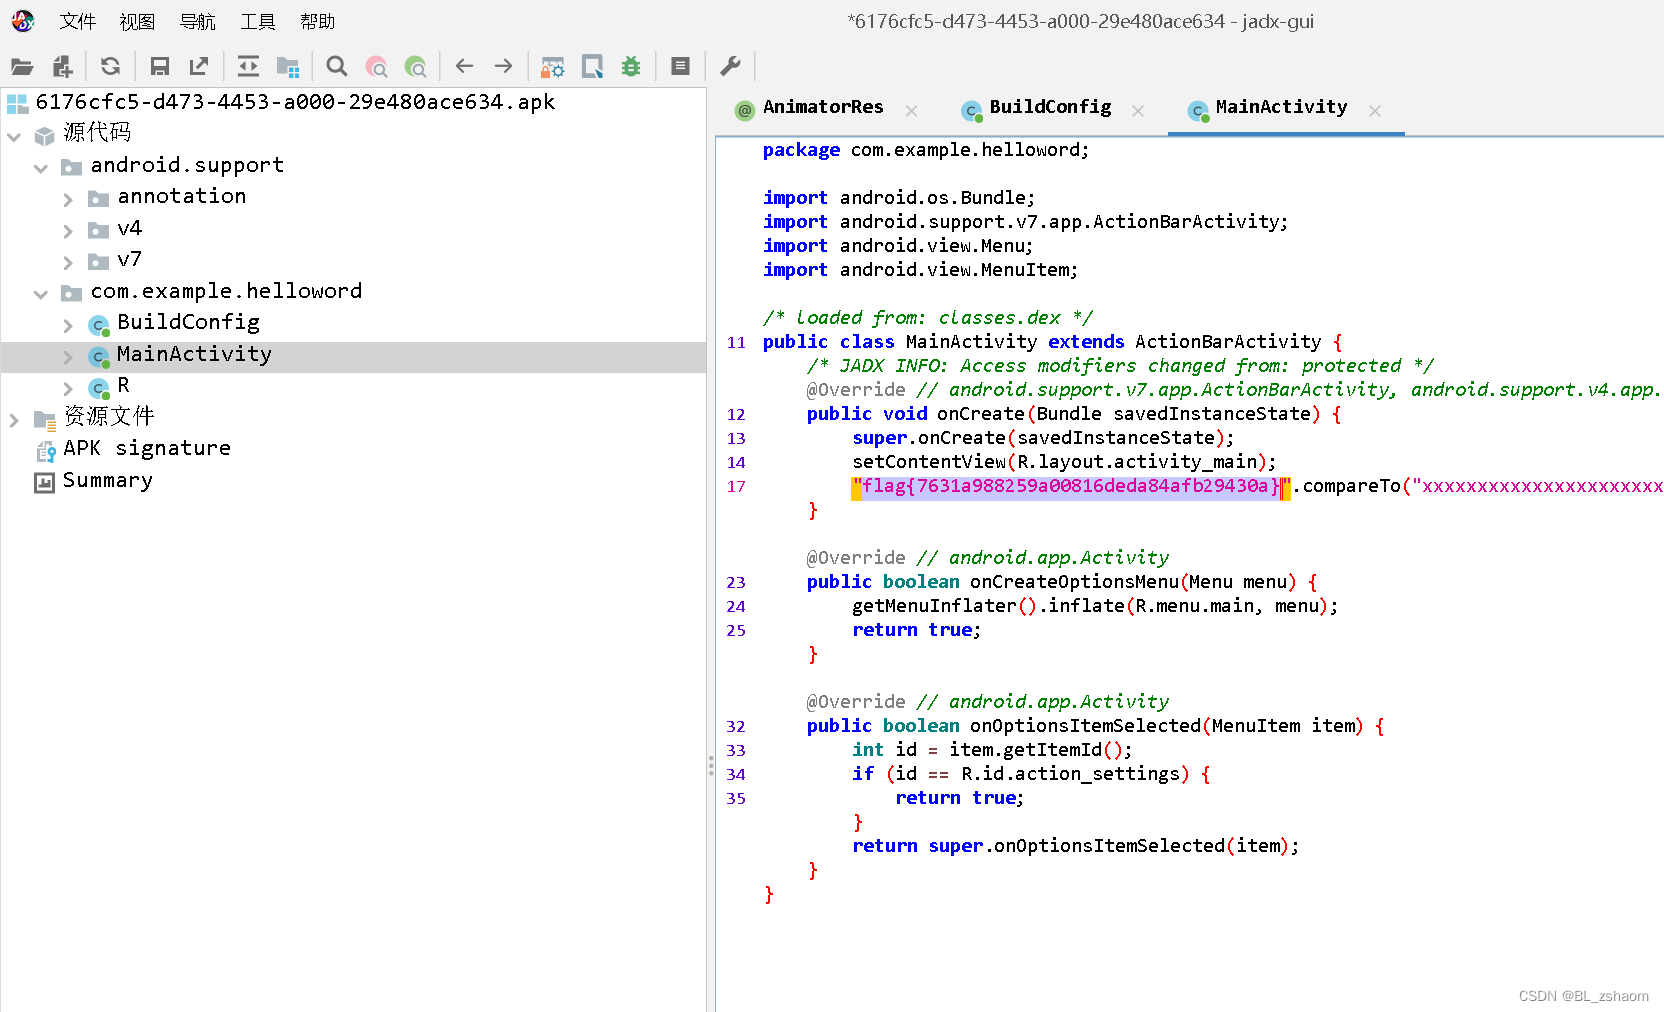Open the 视图 menu
The width and height of the screenshot is (1664, 1012).
pyautogui.click(x=137, y=22)
